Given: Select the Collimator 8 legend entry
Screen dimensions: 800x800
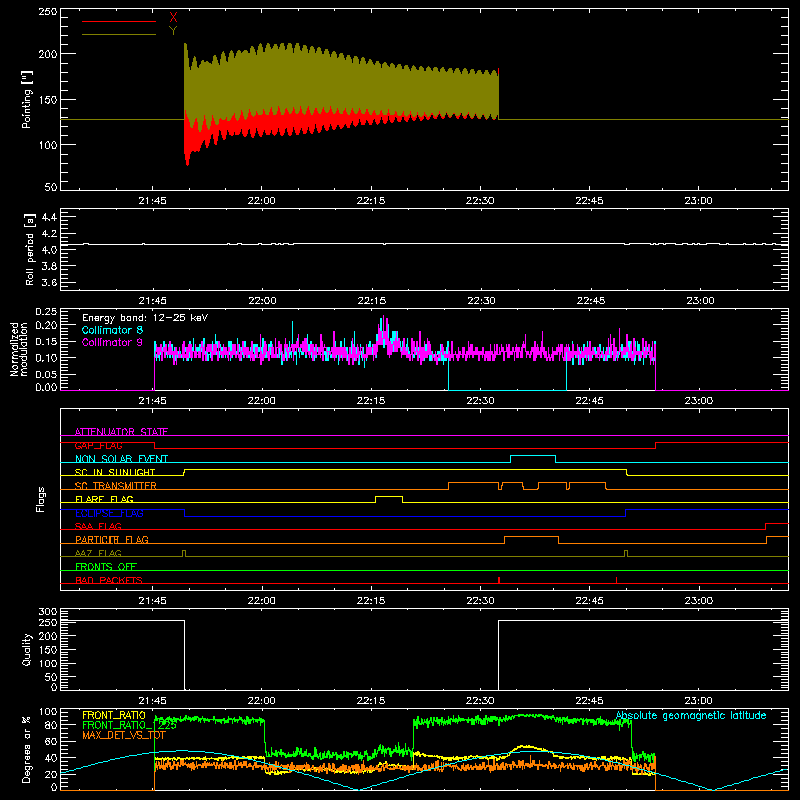Looking at the screenshot, I should 112,330.
